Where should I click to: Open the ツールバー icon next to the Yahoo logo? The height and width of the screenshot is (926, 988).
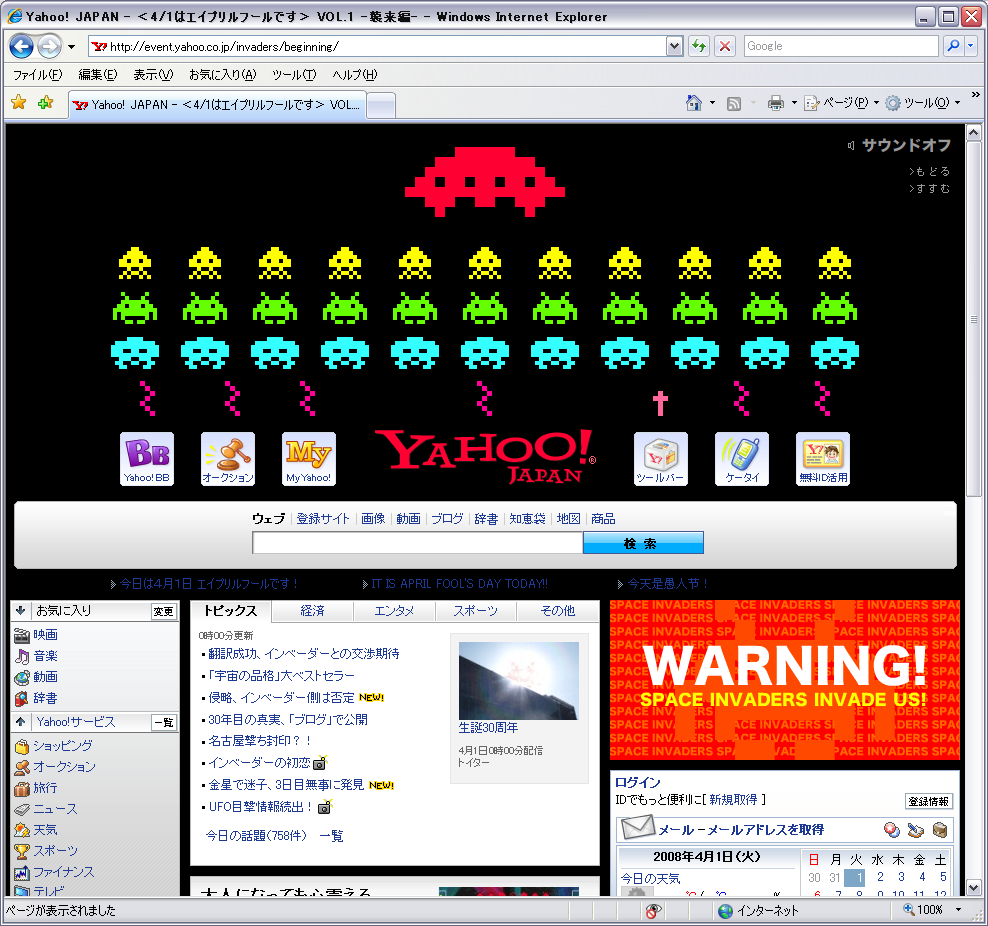click(660, 459)
